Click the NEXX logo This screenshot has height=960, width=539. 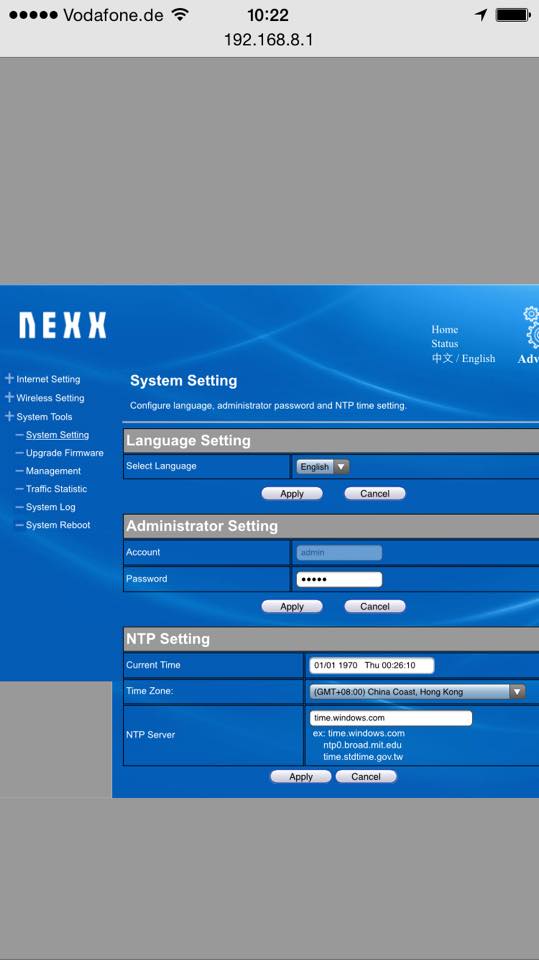coord(62,325)
